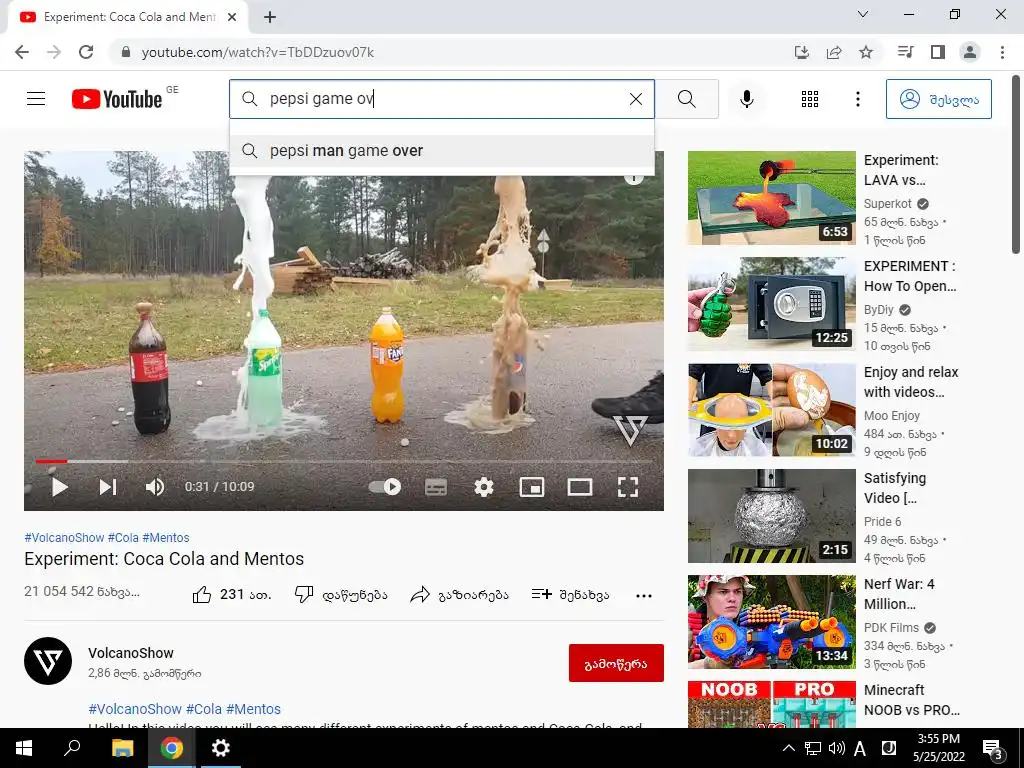Open the Nerf War video thumbnail
Viewport: 1024px width, 768px height.
coord(771,622)
